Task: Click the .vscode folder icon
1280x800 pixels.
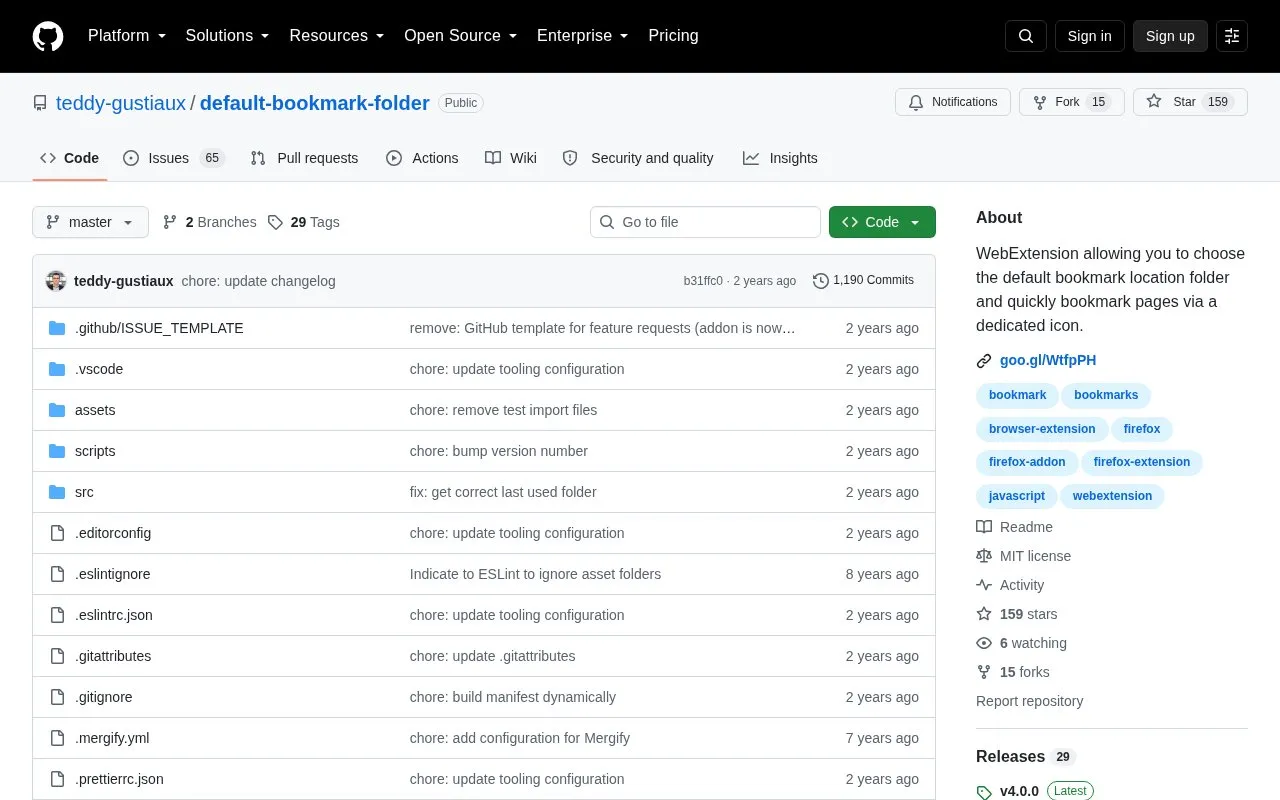Action: point(57,369)
